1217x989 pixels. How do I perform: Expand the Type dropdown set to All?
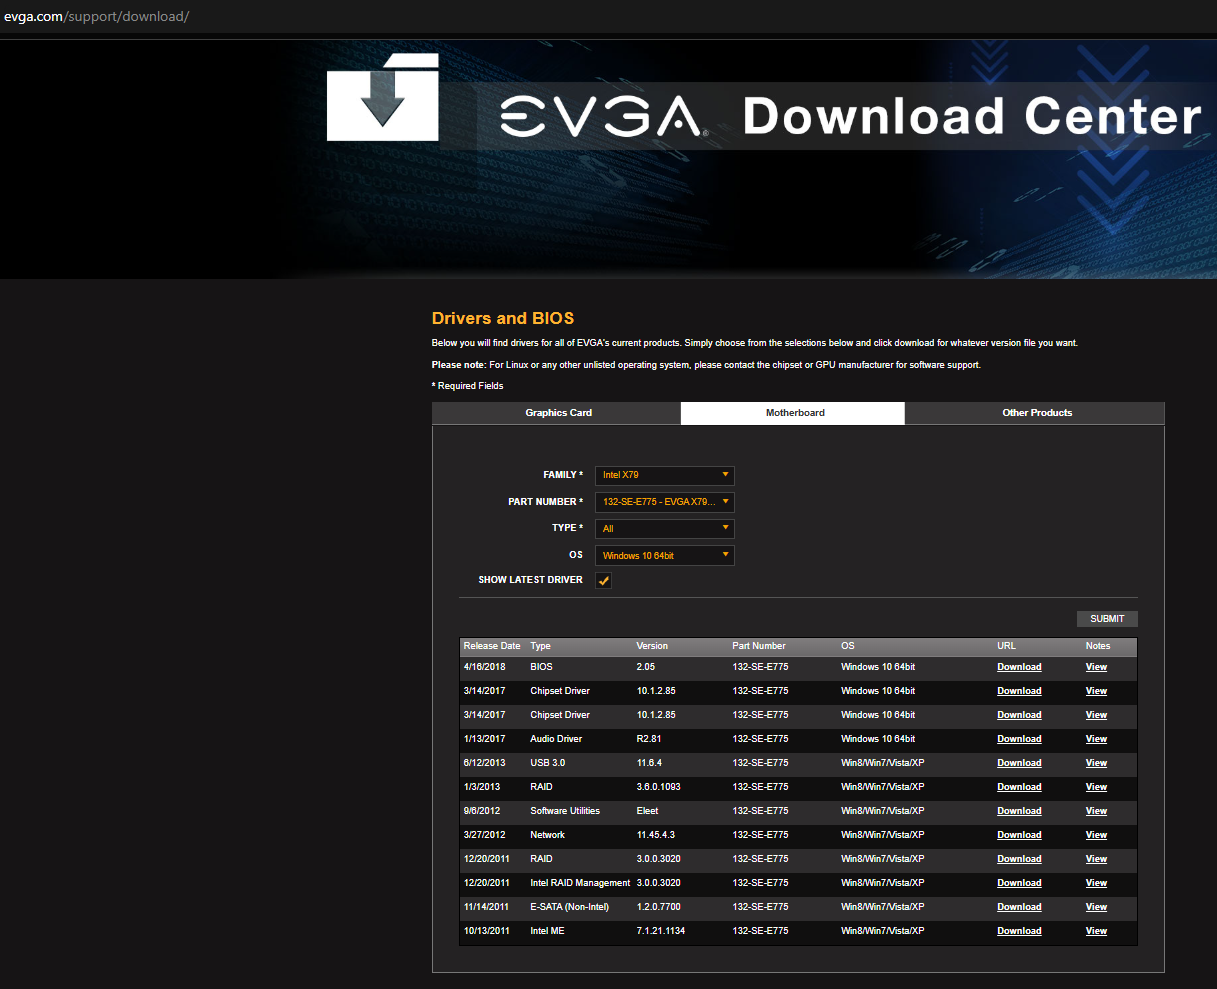point(665,528)
